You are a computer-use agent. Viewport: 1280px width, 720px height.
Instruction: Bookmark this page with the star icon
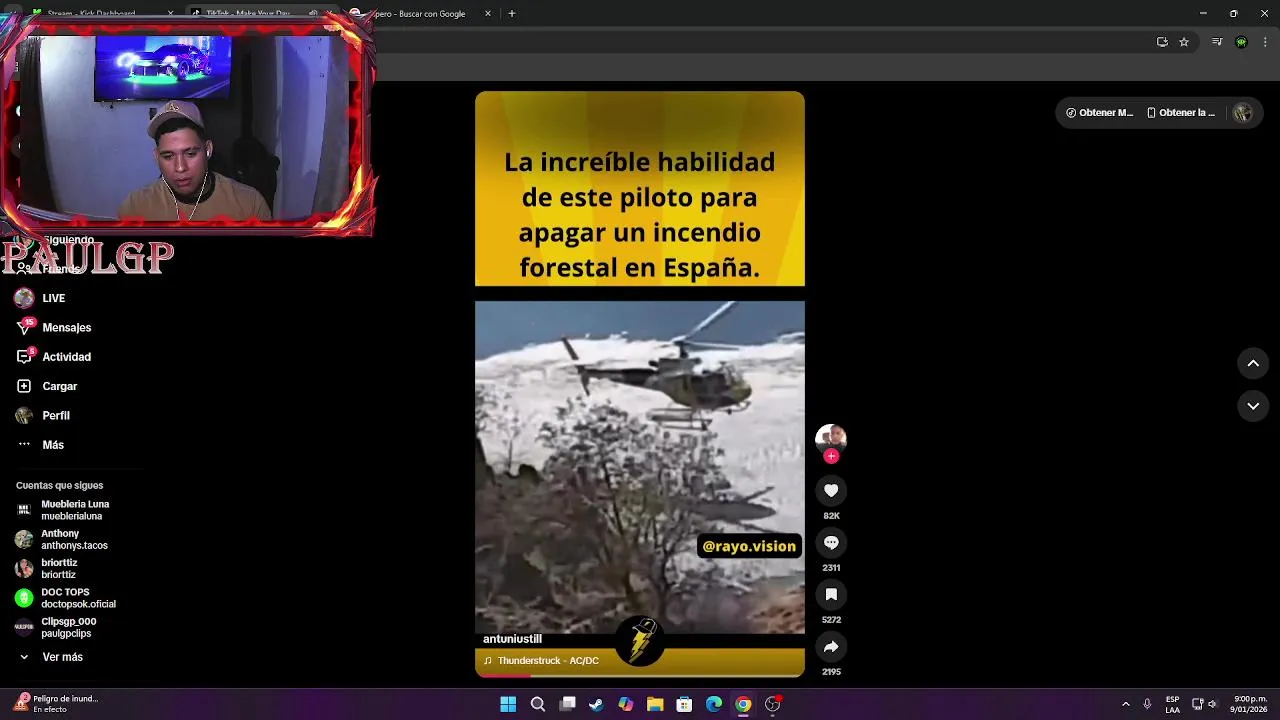pos(1184,42)
